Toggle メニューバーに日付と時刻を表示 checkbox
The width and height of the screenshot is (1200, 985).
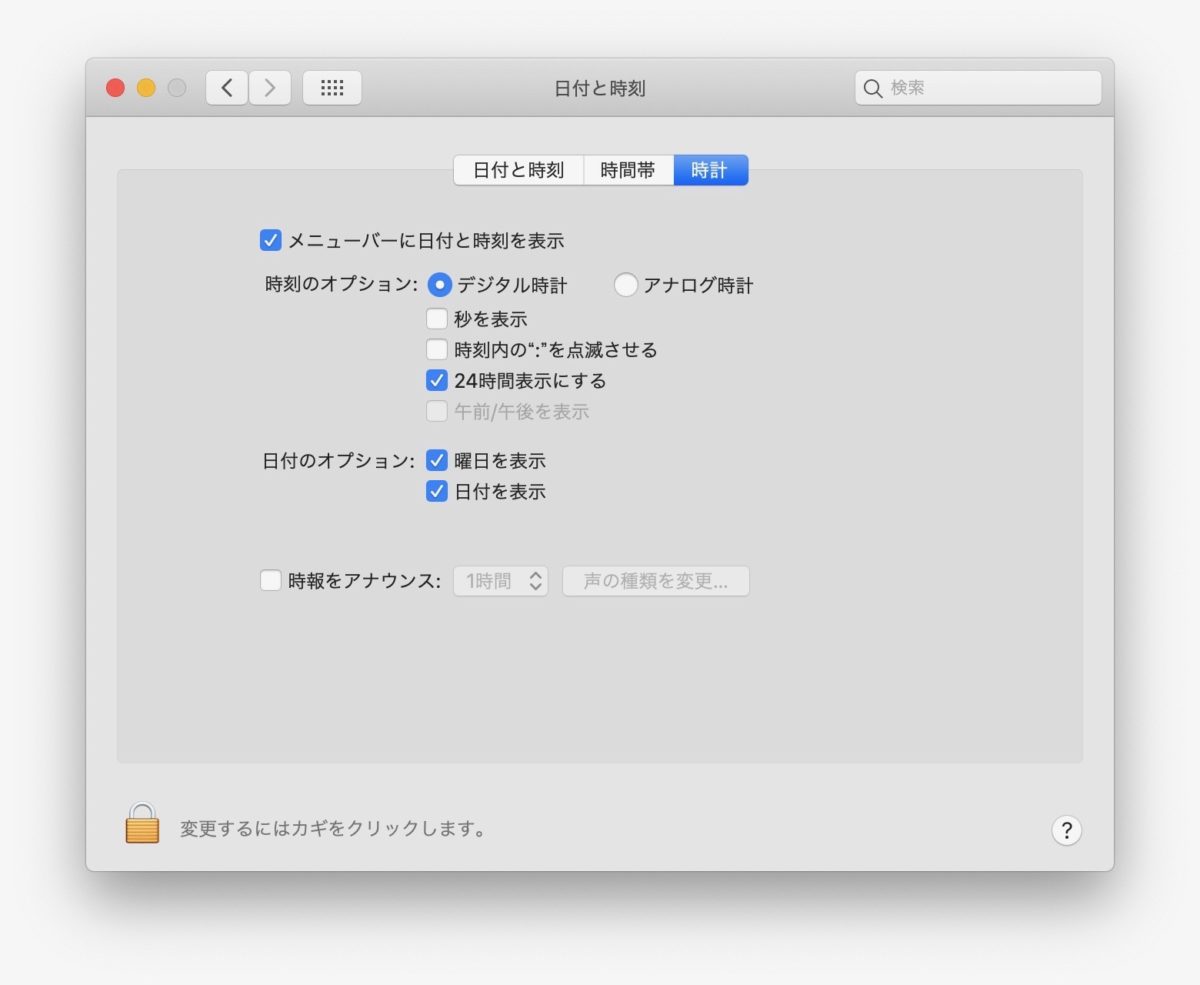coord(270,240)
